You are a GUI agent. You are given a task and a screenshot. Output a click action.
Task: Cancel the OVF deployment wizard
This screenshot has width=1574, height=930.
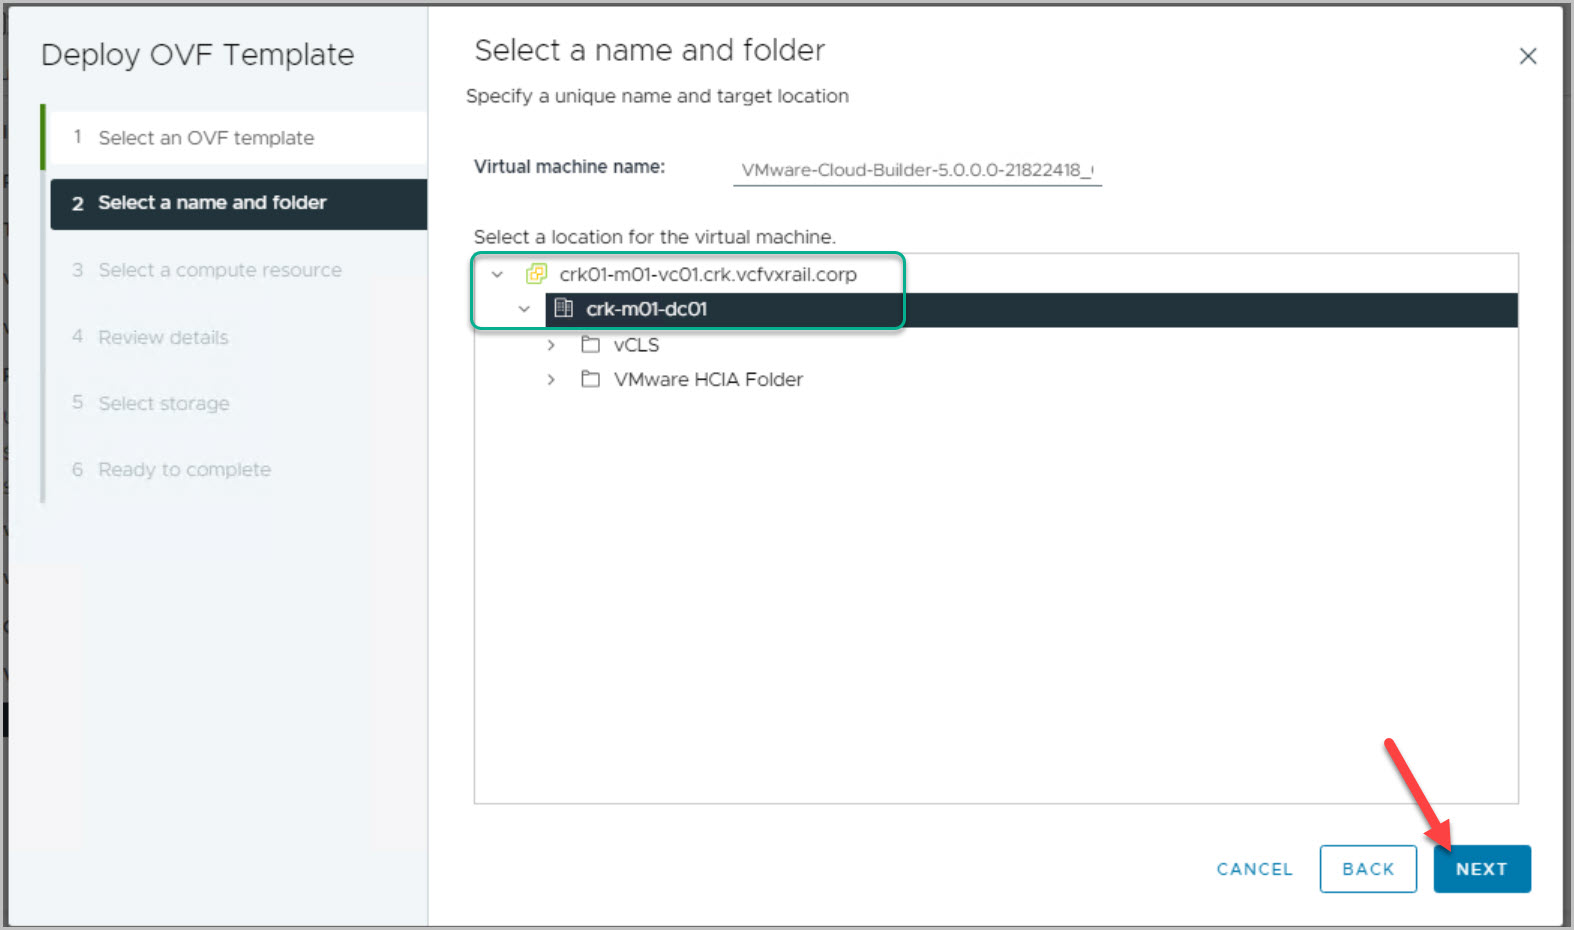tap(1254, 869)
